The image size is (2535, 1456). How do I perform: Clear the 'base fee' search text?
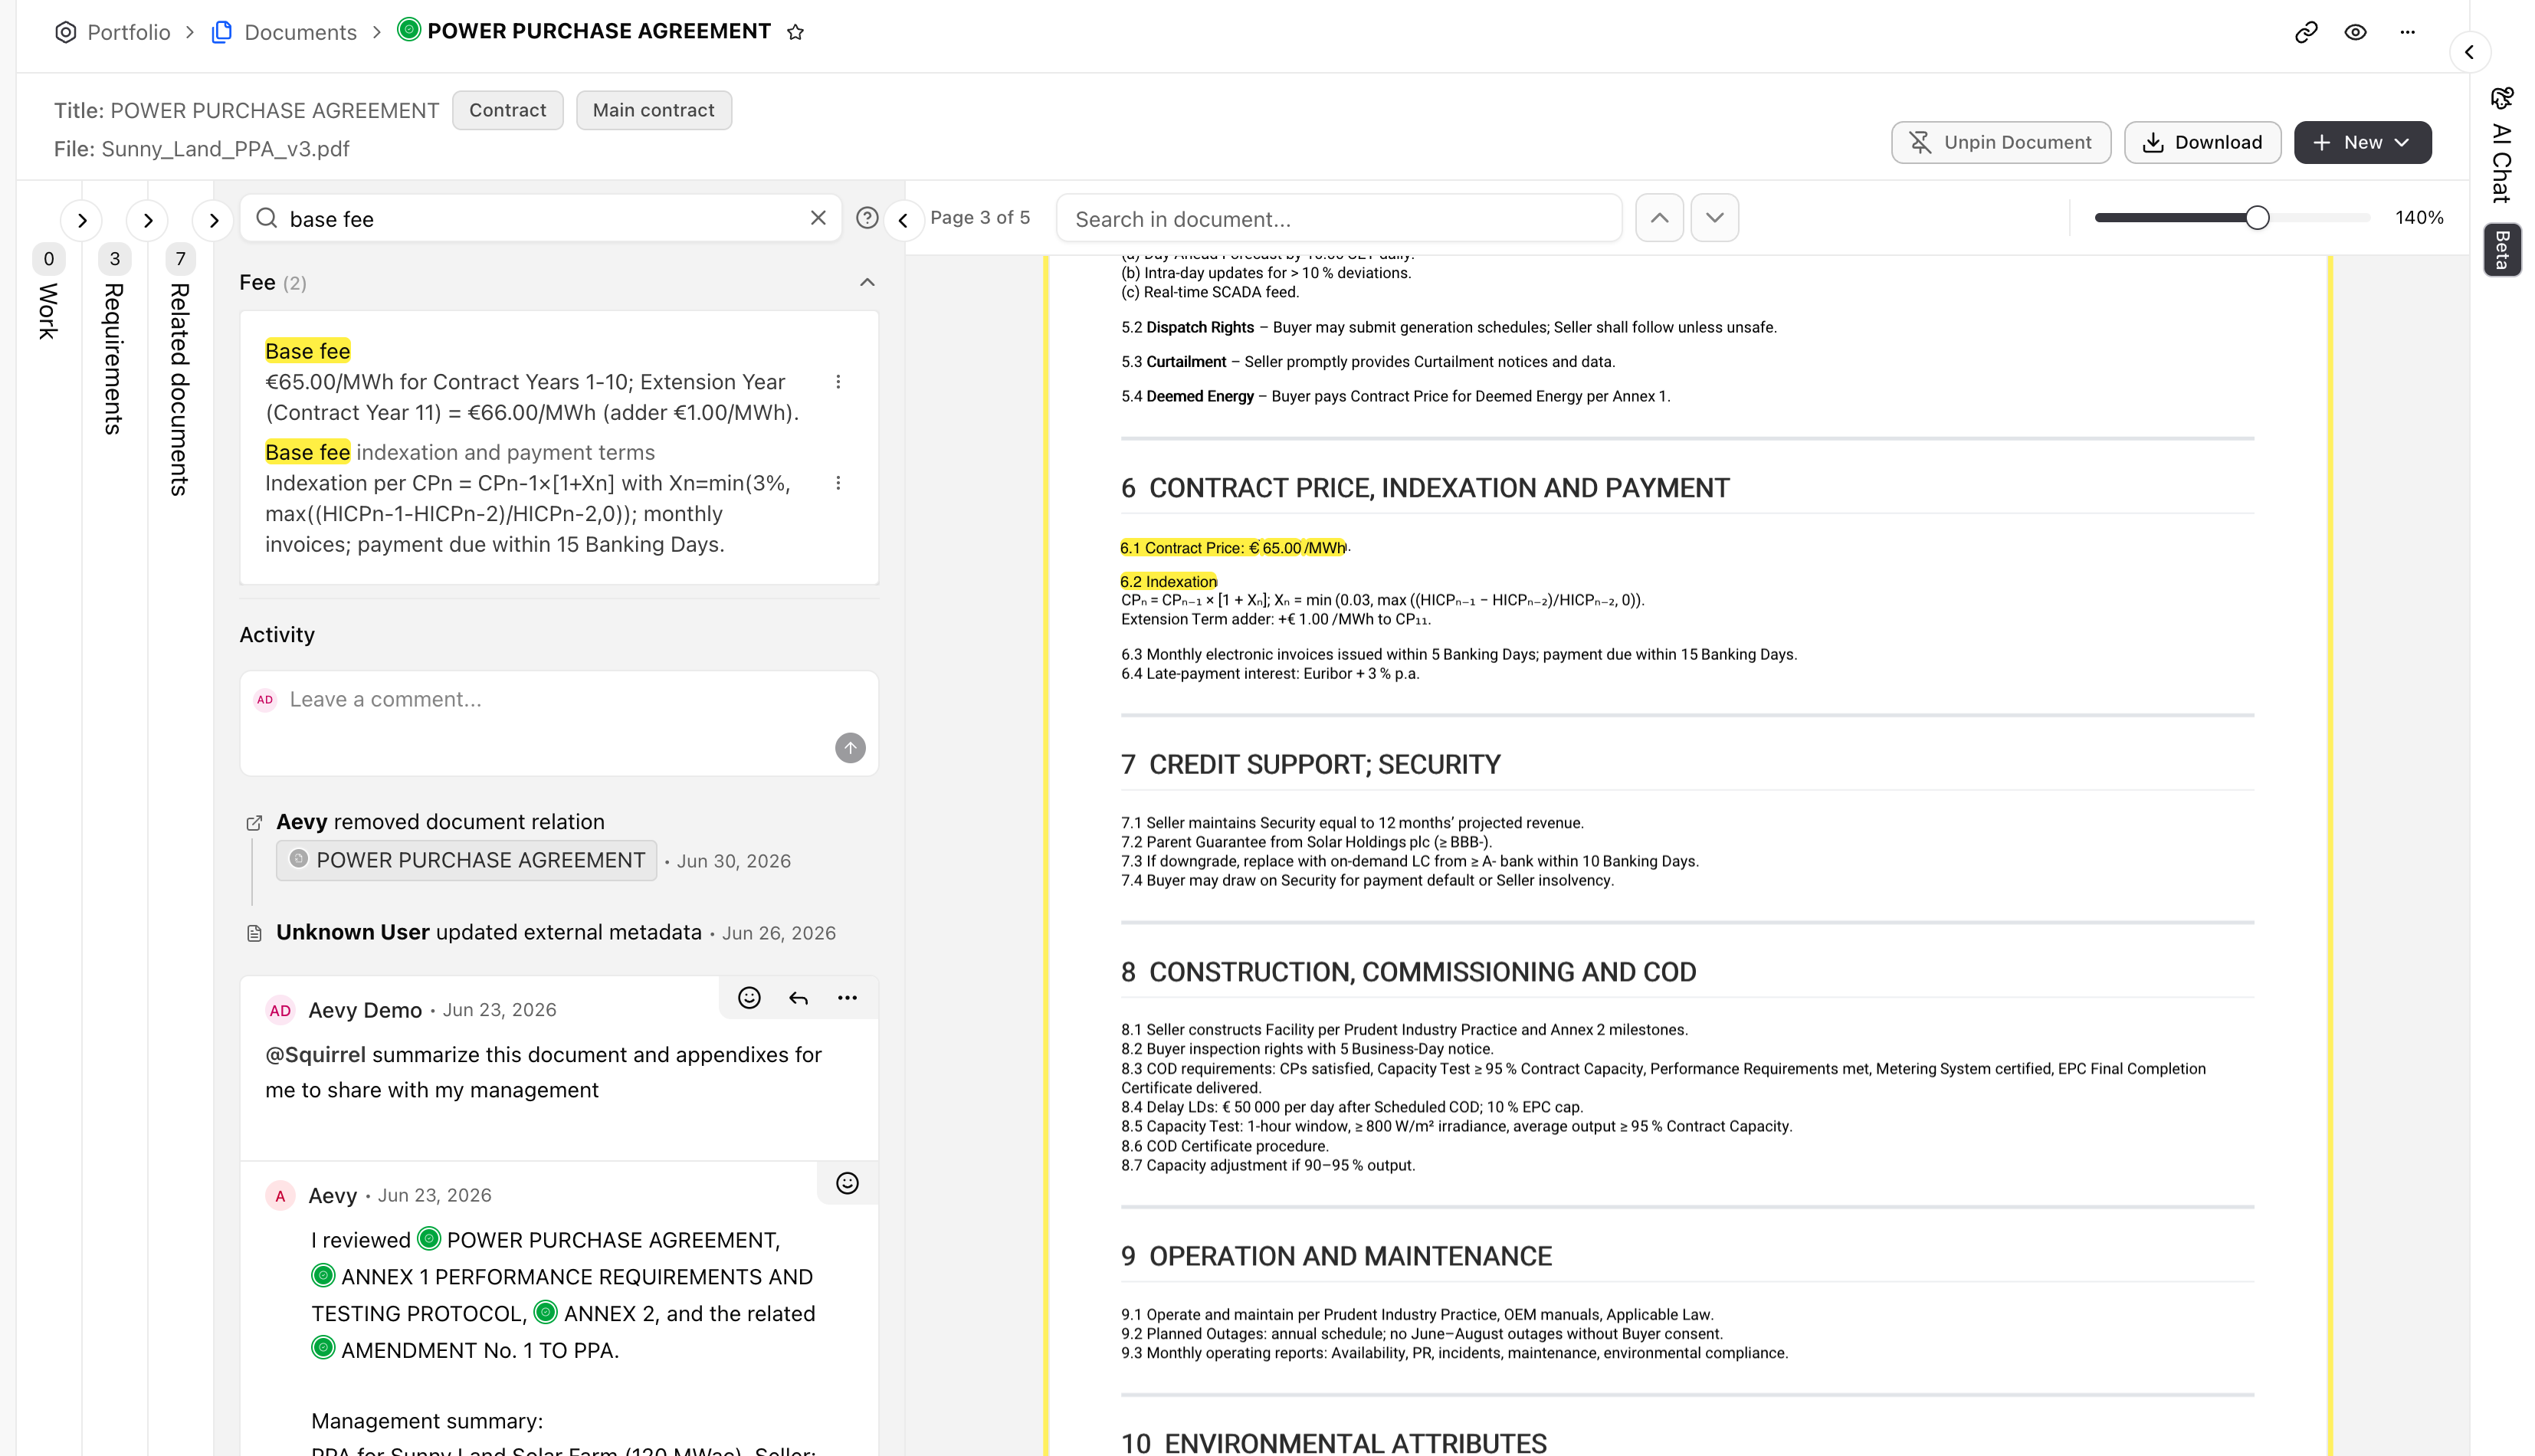point(818,218)
